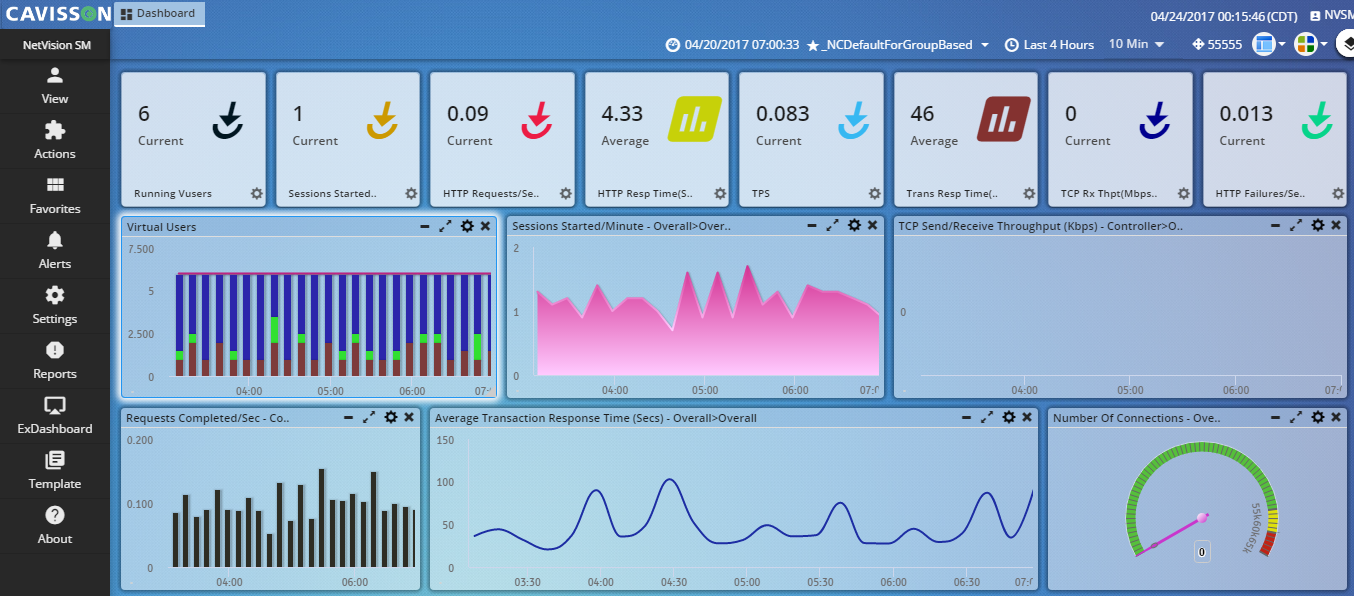
Task: Click the Actions puzzle icon
Action: 55,131
